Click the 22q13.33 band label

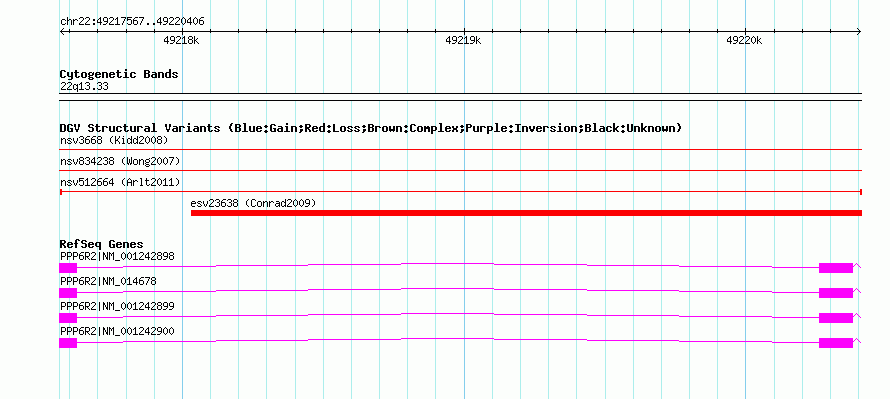84,87
